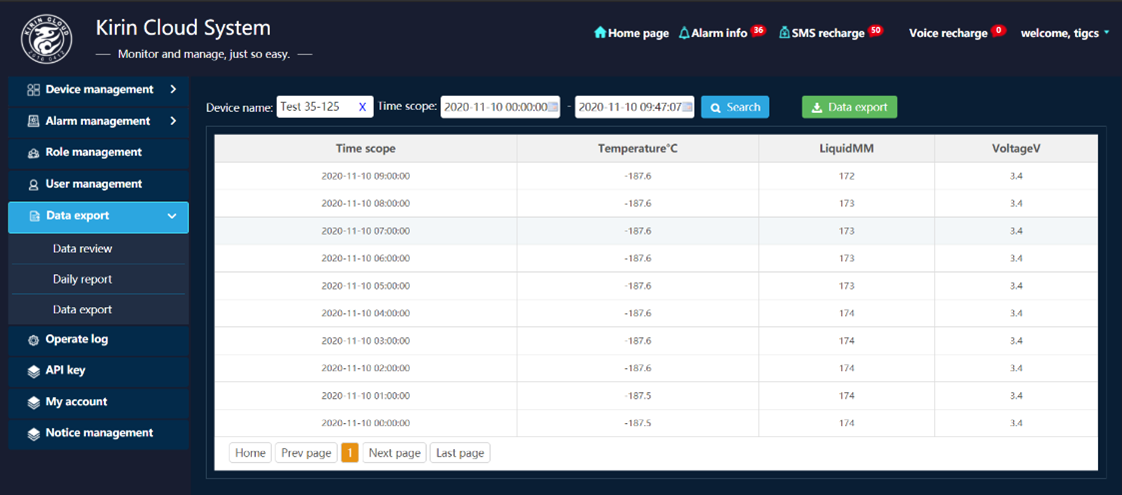Click the Last page button
The width and height of the screenshot is (1122, 495).
pyautogui.click(x=460, y=453)
